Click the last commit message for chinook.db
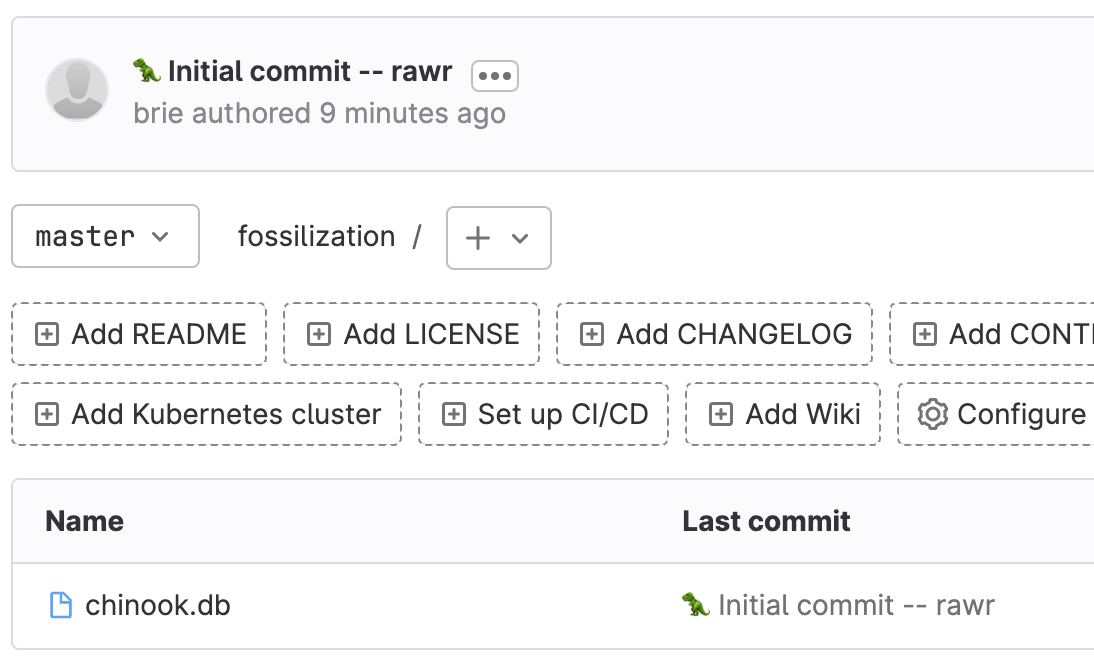1094x670 pixels. point(856,605)
